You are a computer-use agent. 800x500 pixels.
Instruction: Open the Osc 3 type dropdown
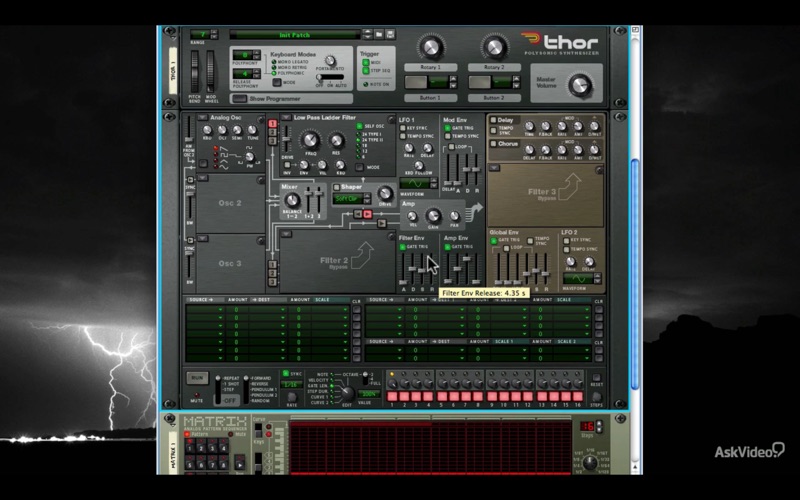pyautogui.click(x=203, y=238)
